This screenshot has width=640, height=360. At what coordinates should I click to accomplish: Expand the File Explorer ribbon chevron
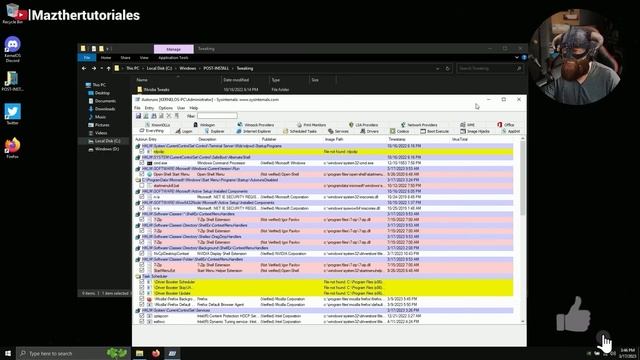pyautogui.click(x=517, y=58)
